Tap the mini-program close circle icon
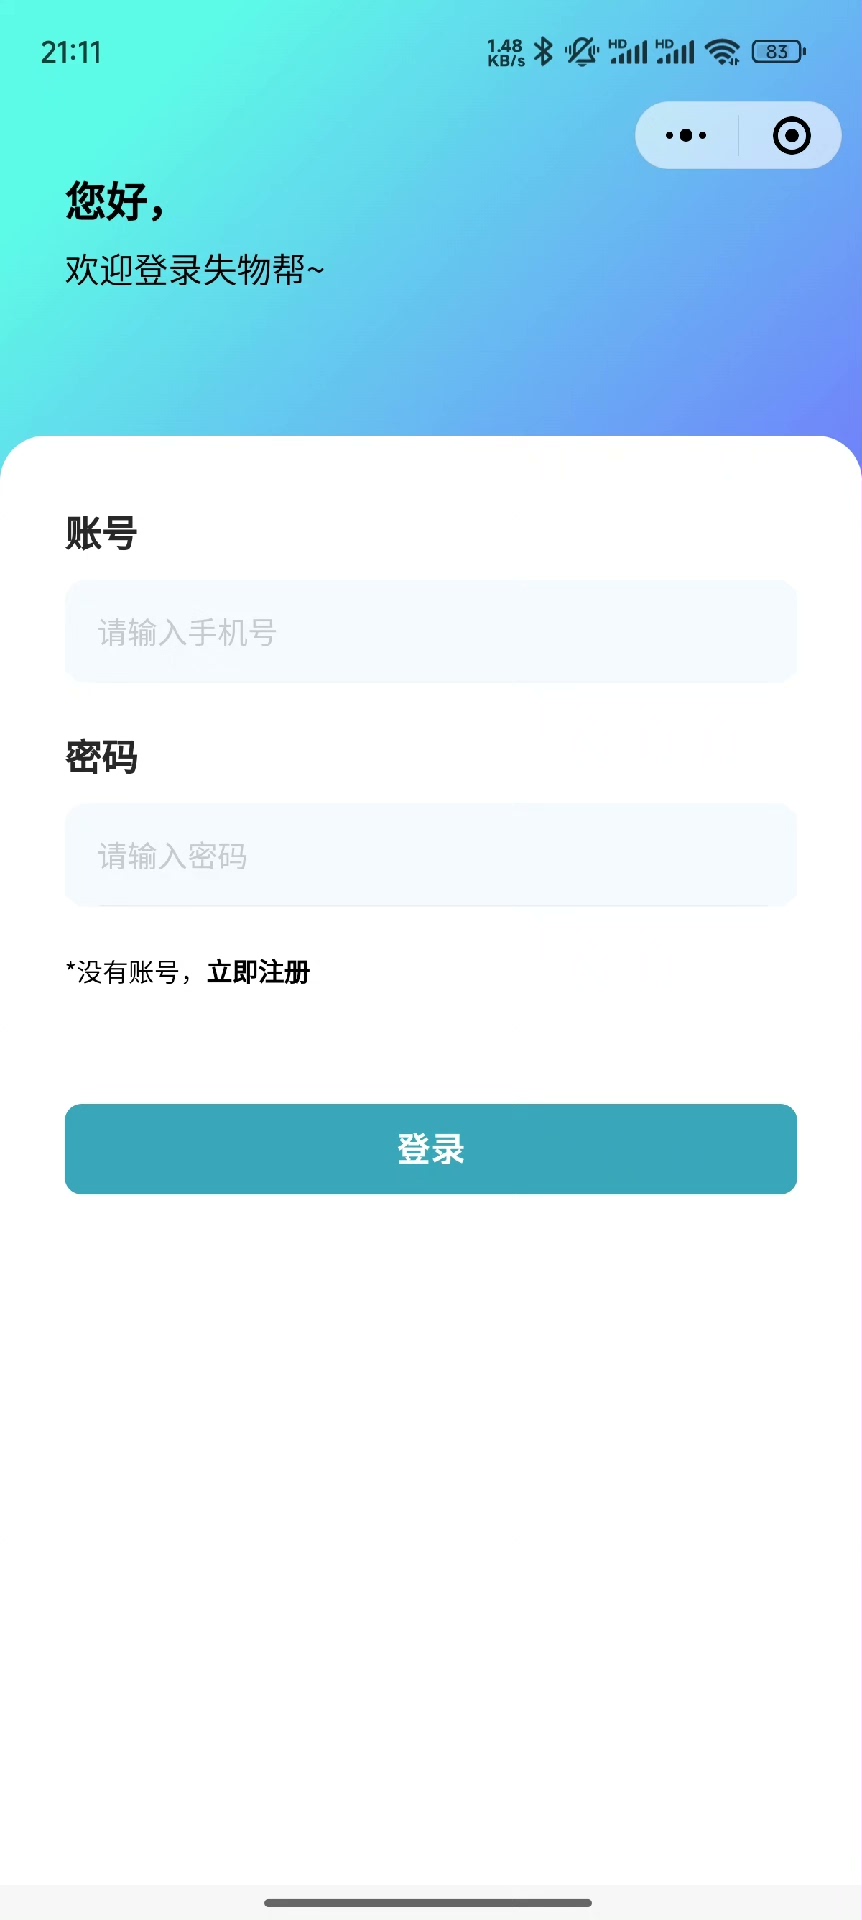 click(791, 135)
